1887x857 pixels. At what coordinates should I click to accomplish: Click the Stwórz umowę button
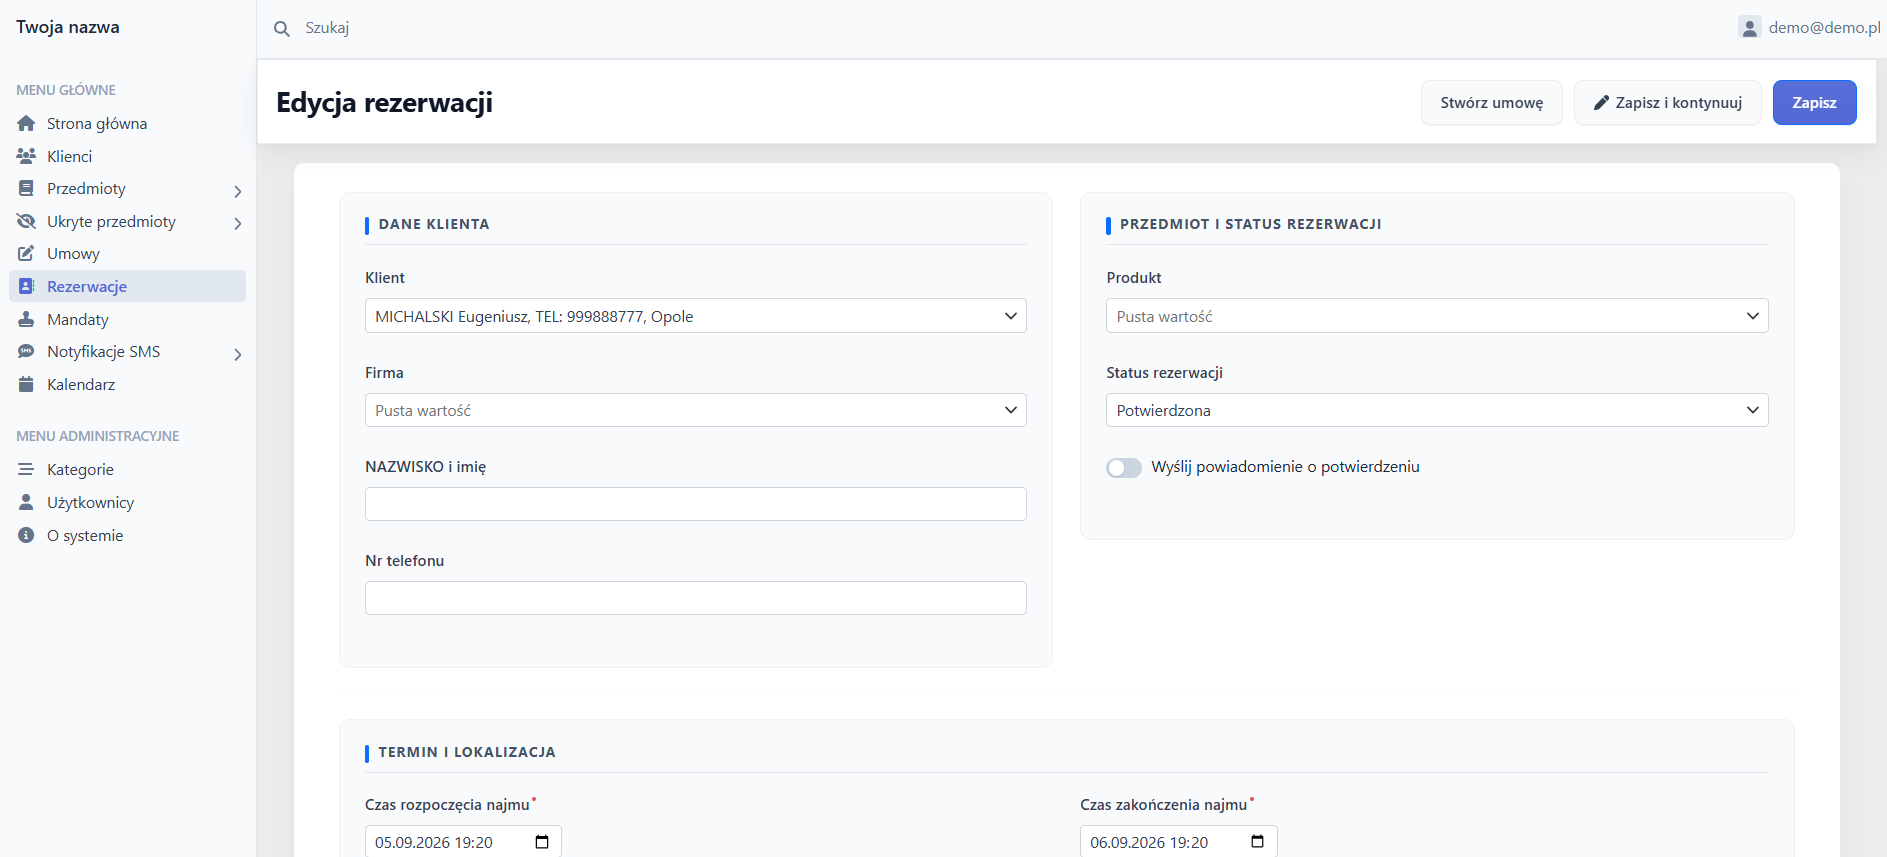pos(1491,103)
